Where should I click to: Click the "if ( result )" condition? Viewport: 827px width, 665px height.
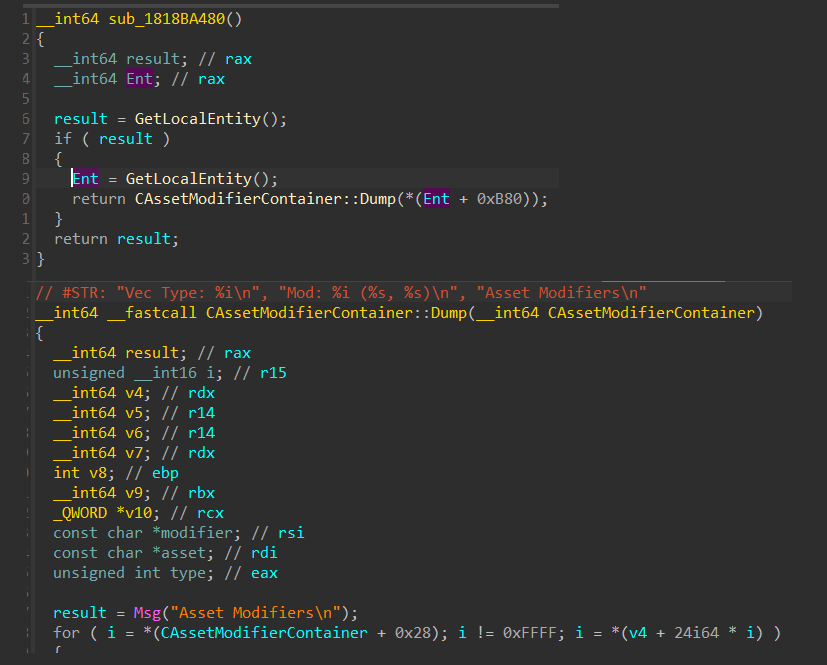[x=111, y=139]
